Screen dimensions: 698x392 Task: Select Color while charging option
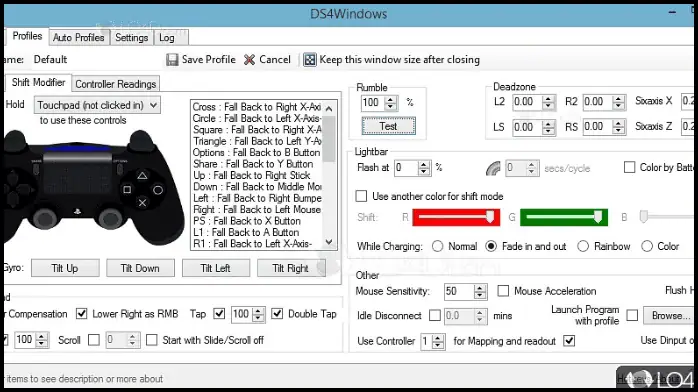[x=647, y=246]
